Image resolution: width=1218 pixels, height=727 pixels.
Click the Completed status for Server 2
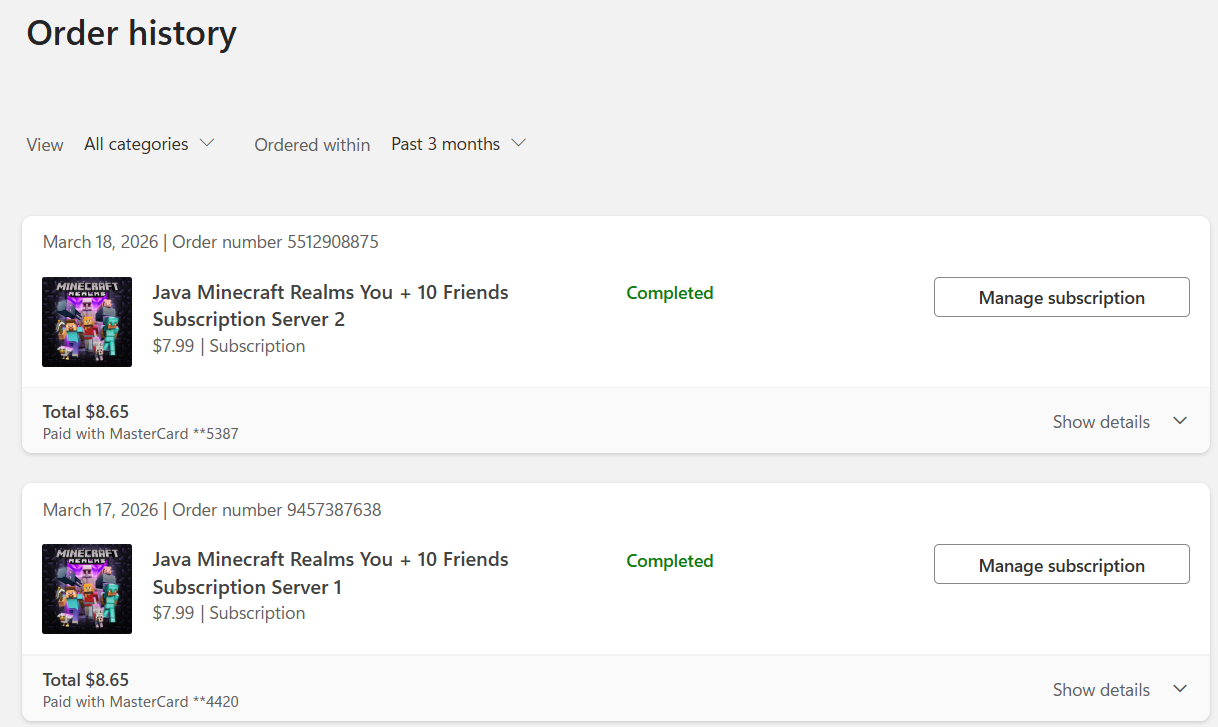670,293
